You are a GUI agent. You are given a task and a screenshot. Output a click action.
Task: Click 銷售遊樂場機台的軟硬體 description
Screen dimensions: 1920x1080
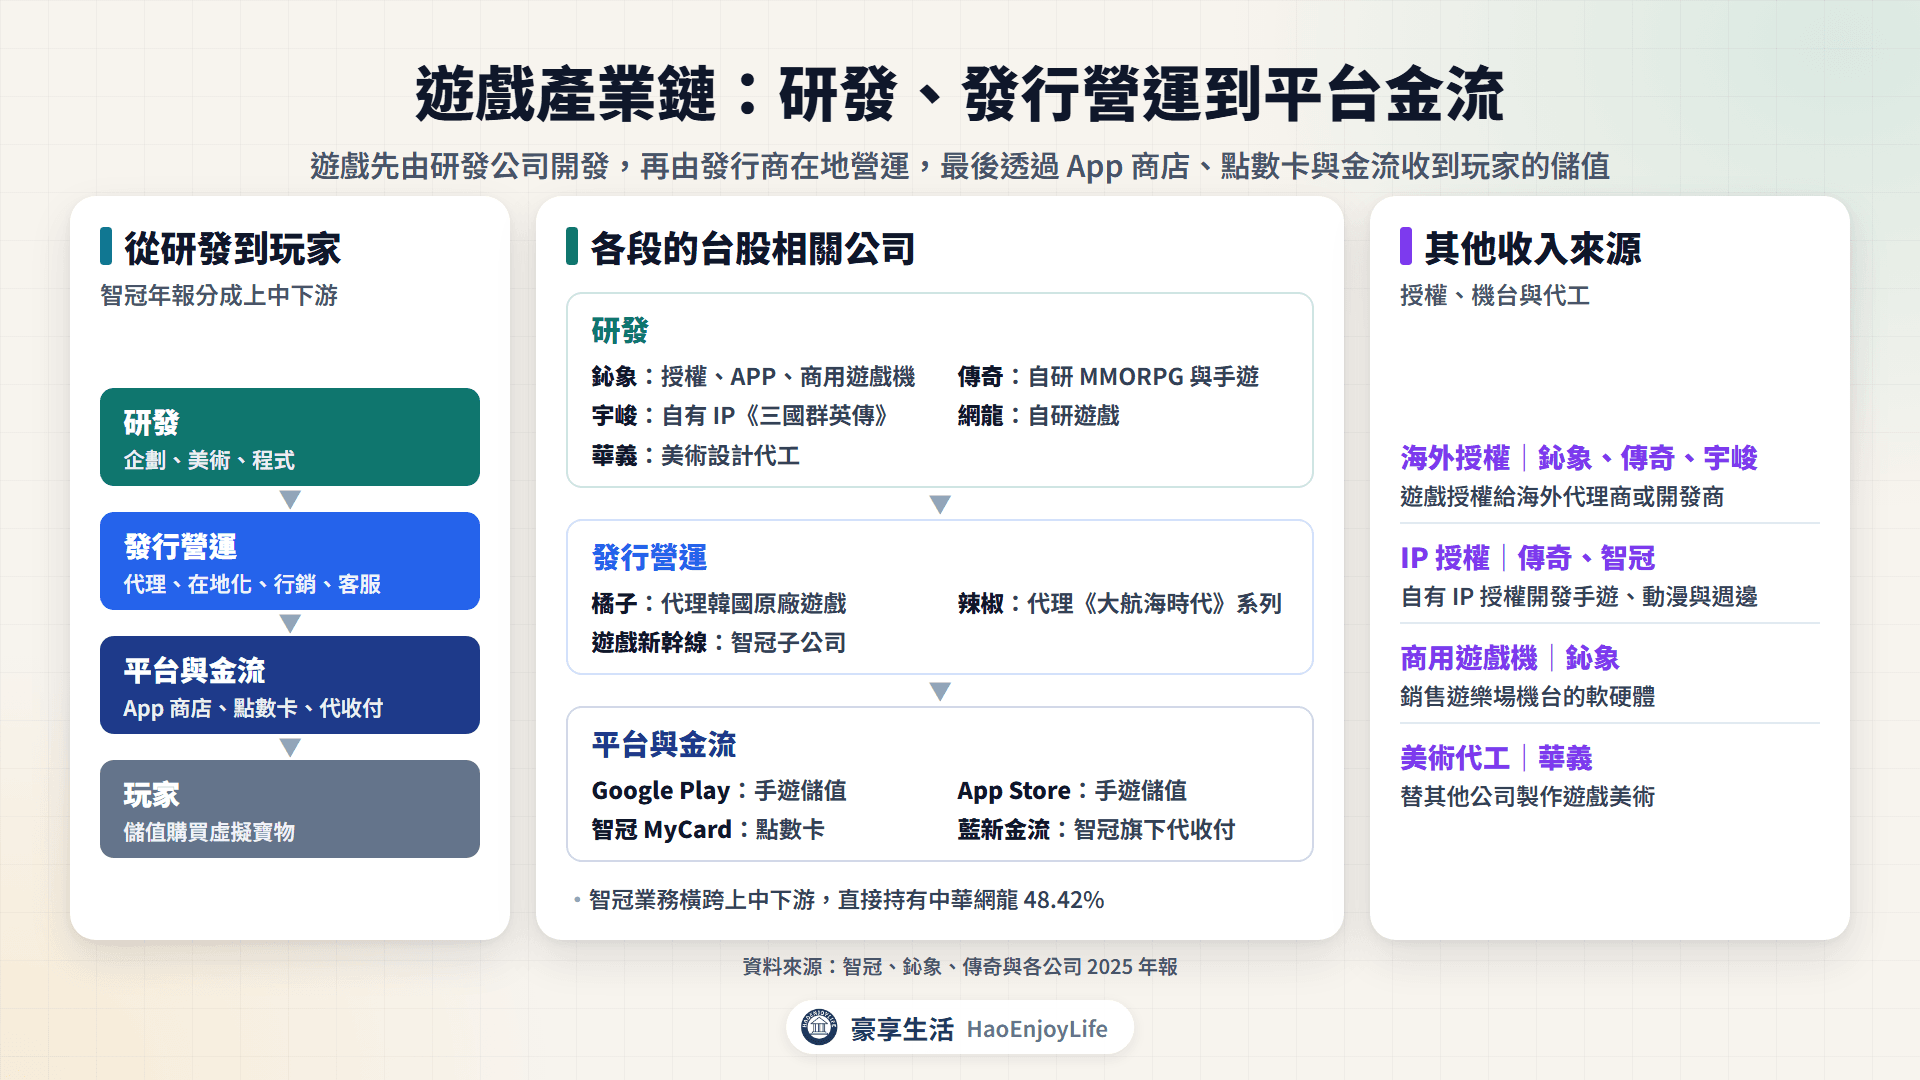(x=1527, y=696)
